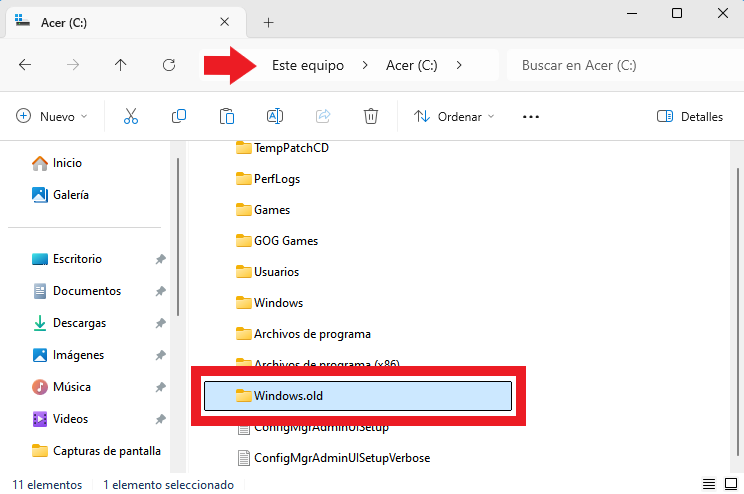Click the Buscar en Acer (C:) search box
The height and width of the screenshot is (494, 744).
[625, 65]
